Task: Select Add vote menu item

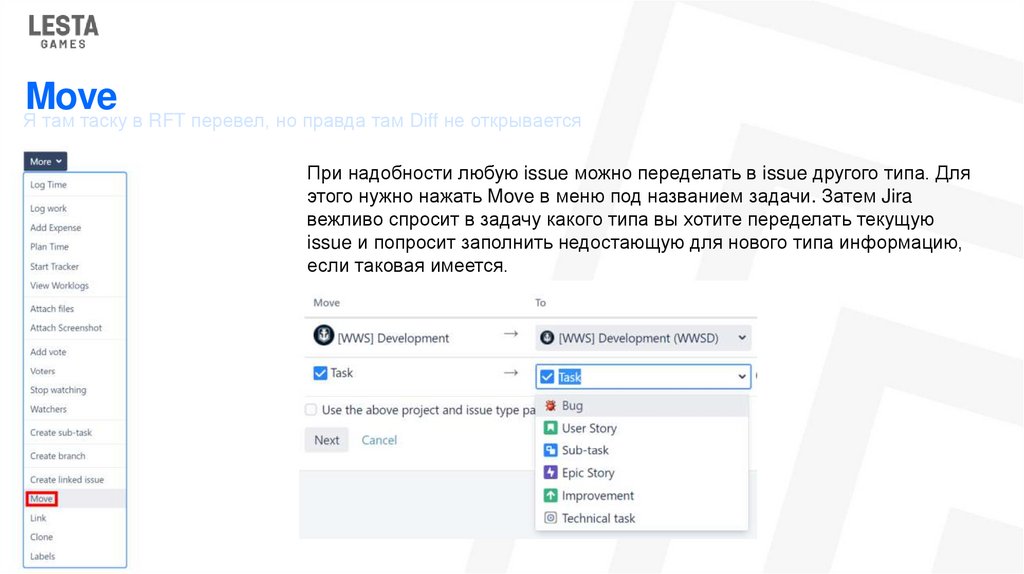Action: tap(74, 351)
